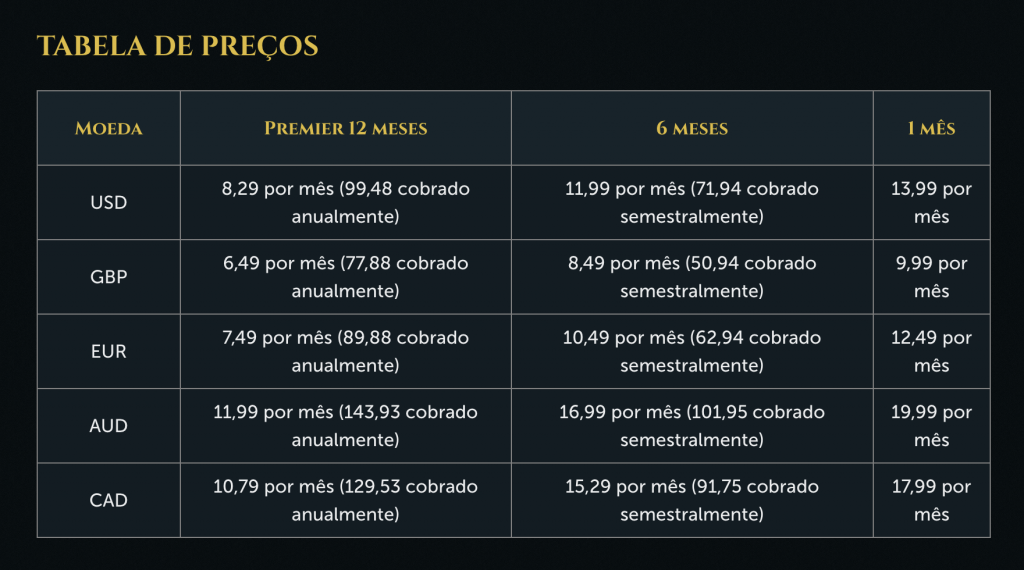Click GBP 6,49 por mês annual price
Image resolution: width=1024 pixels, height=570 pixels.
click(x=345, y=277)
